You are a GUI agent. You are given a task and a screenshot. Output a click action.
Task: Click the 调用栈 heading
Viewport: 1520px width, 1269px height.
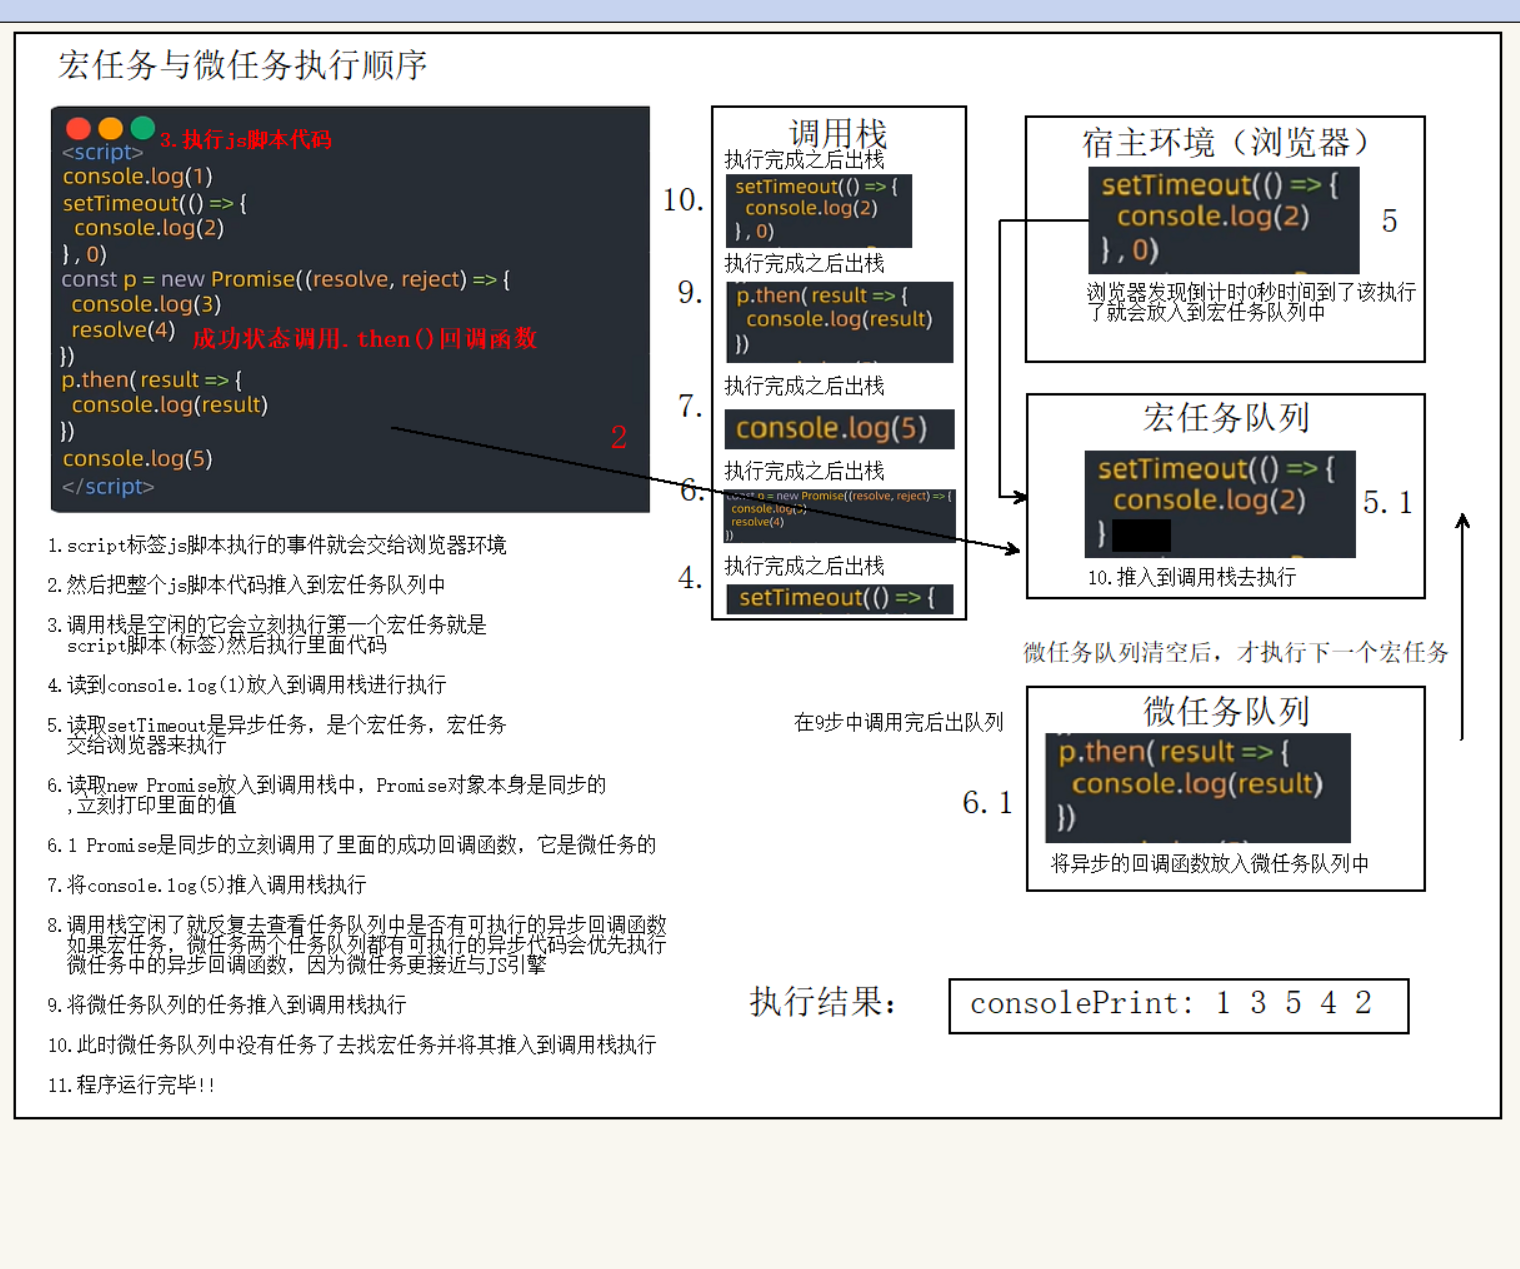point(838,133)
